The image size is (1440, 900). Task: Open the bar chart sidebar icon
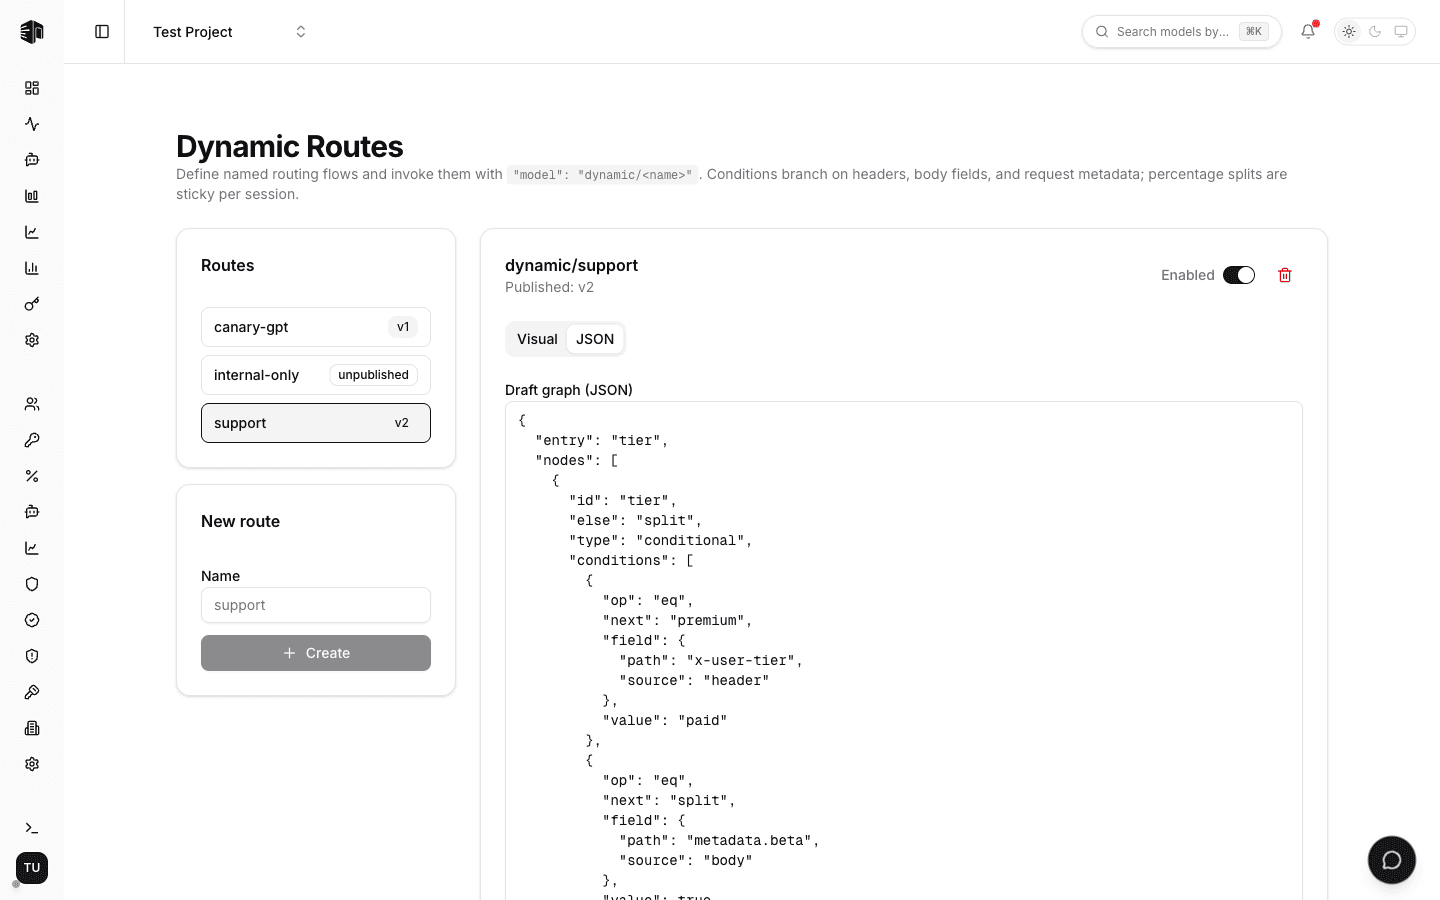click(32, 268)
